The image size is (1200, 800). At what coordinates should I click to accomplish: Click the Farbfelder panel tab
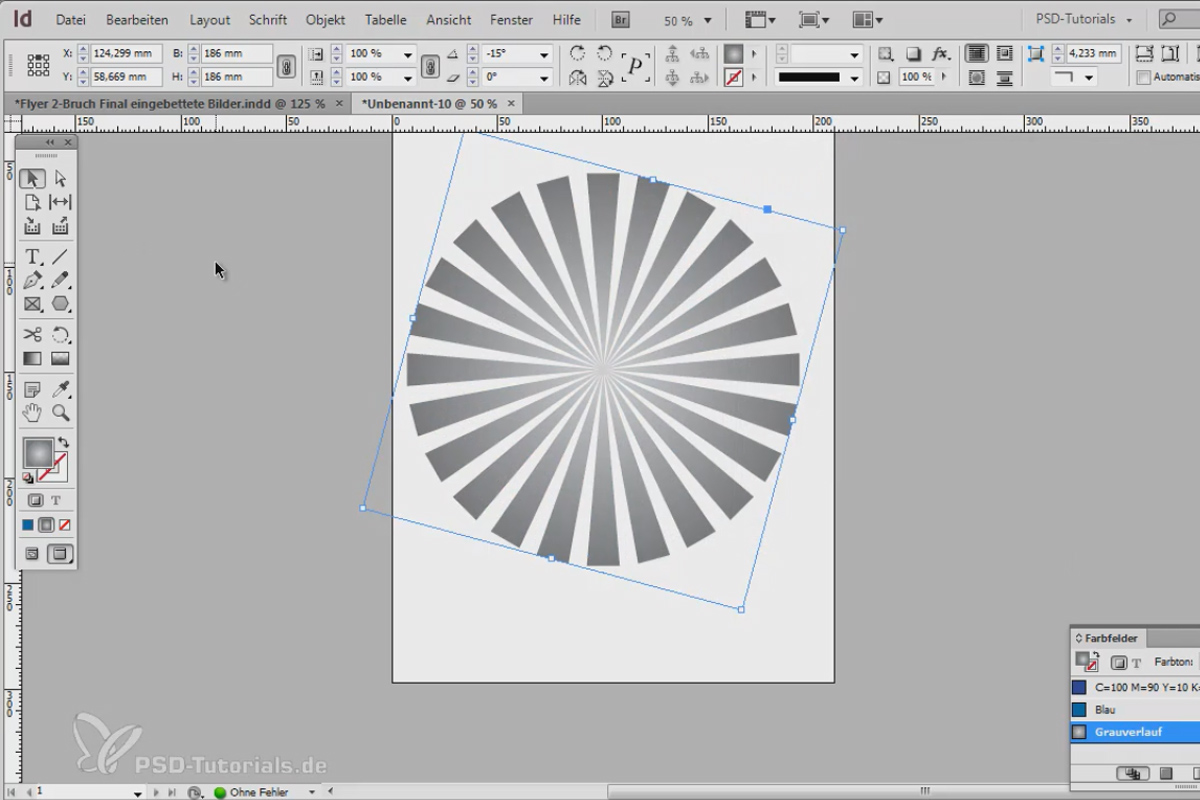[x=1111, y=638]
